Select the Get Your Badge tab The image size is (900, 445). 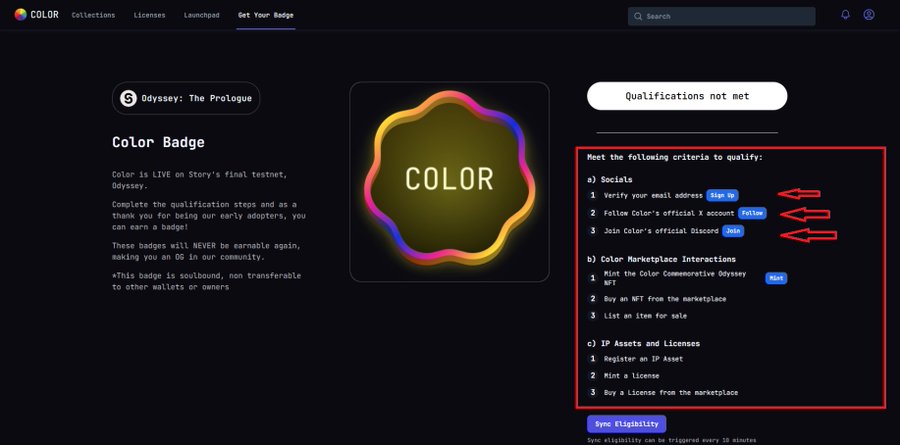(x=266, y=16)
